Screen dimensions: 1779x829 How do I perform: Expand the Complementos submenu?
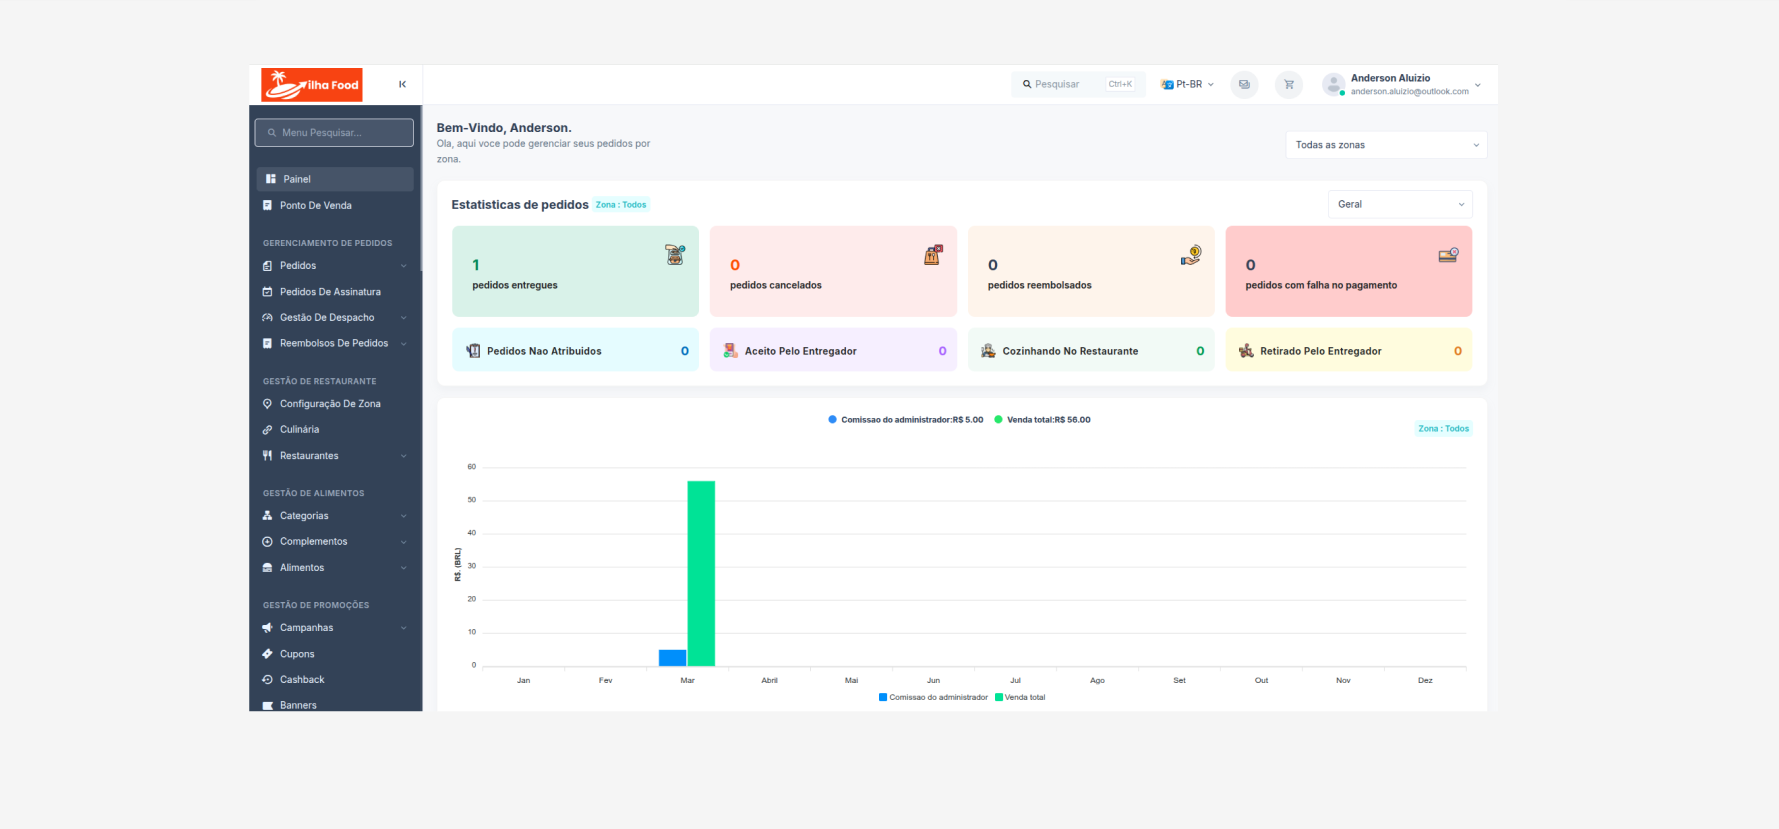coord(404,542)
